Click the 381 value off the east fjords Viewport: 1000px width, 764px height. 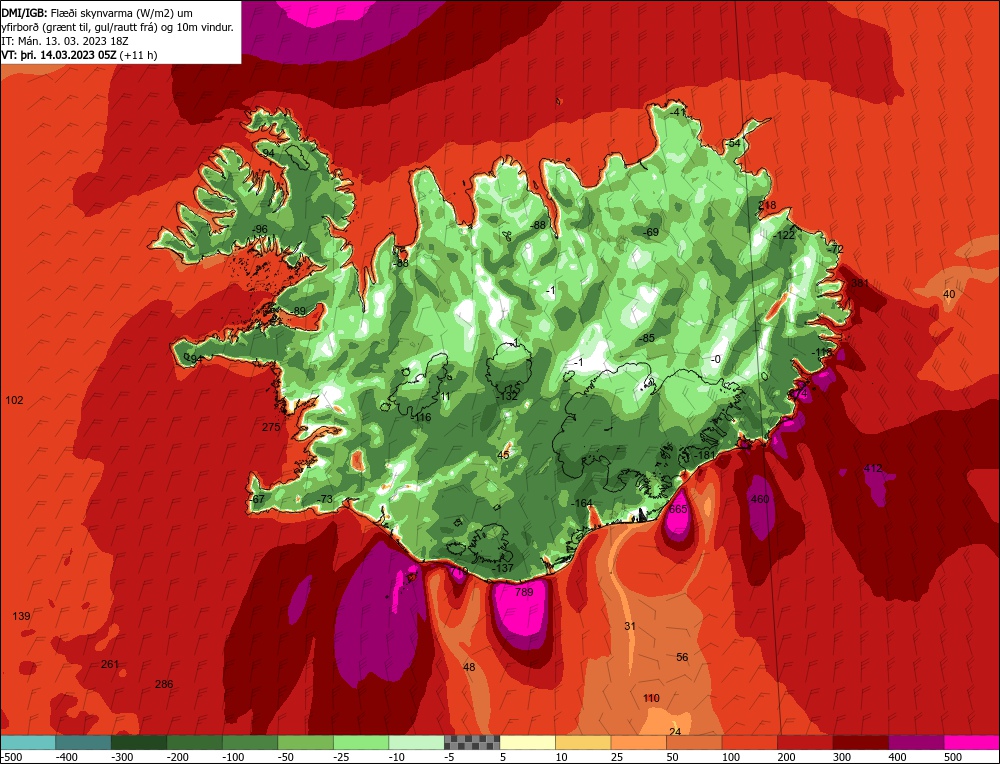(x=860, y=283)
